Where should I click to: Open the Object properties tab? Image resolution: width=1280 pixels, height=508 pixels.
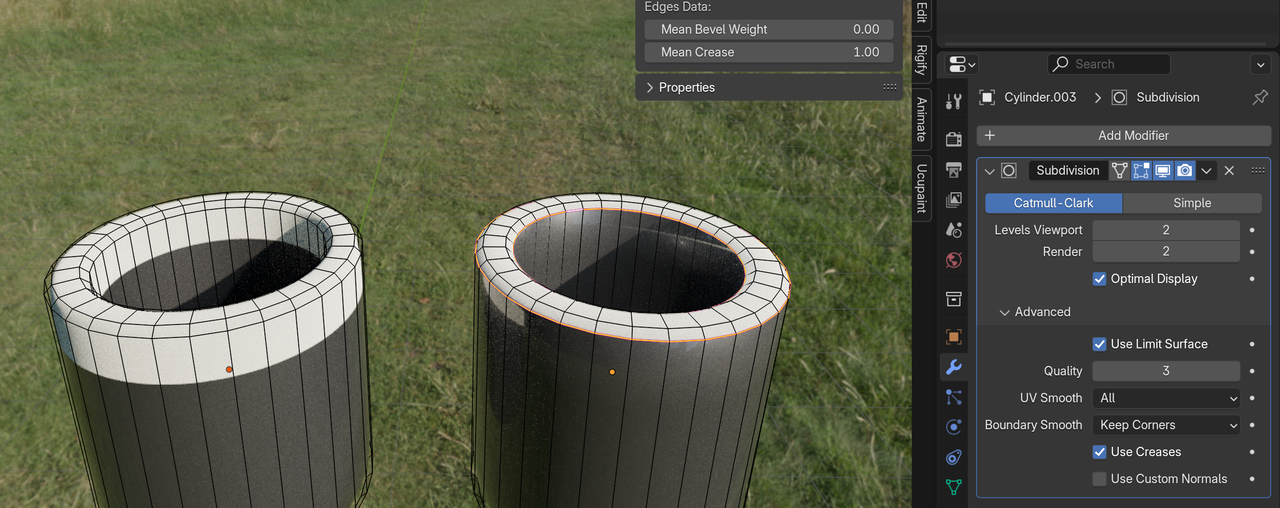coord(954,337)
